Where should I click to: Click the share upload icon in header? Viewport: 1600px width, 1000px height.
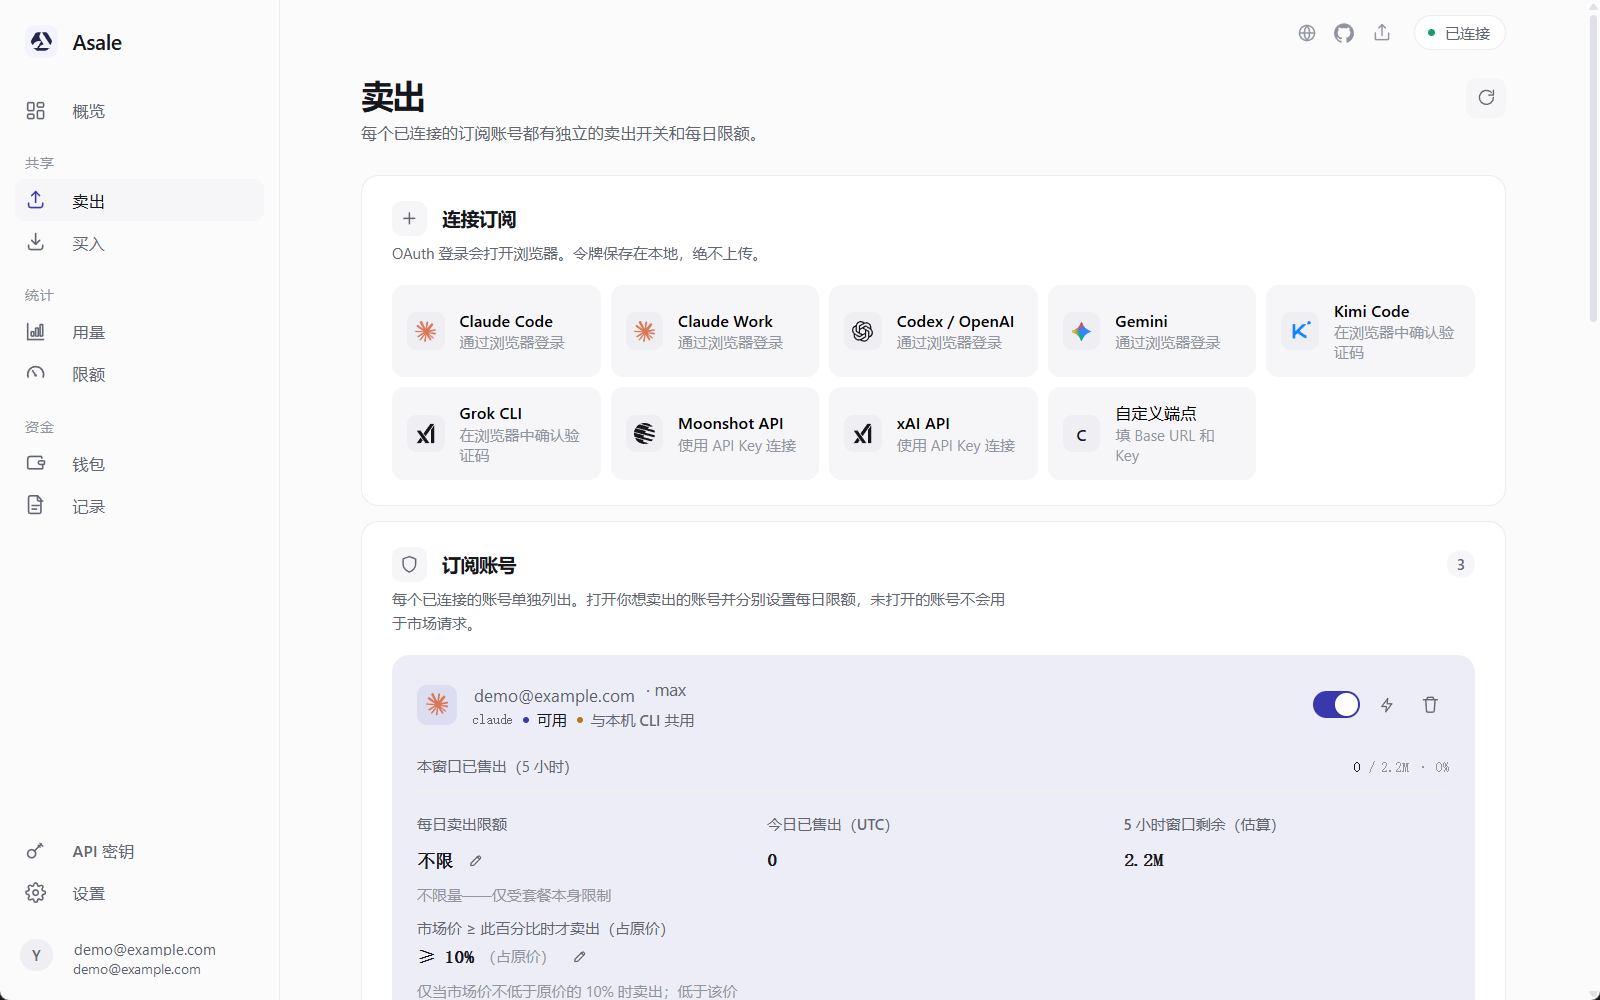(x=1382, y=33)
